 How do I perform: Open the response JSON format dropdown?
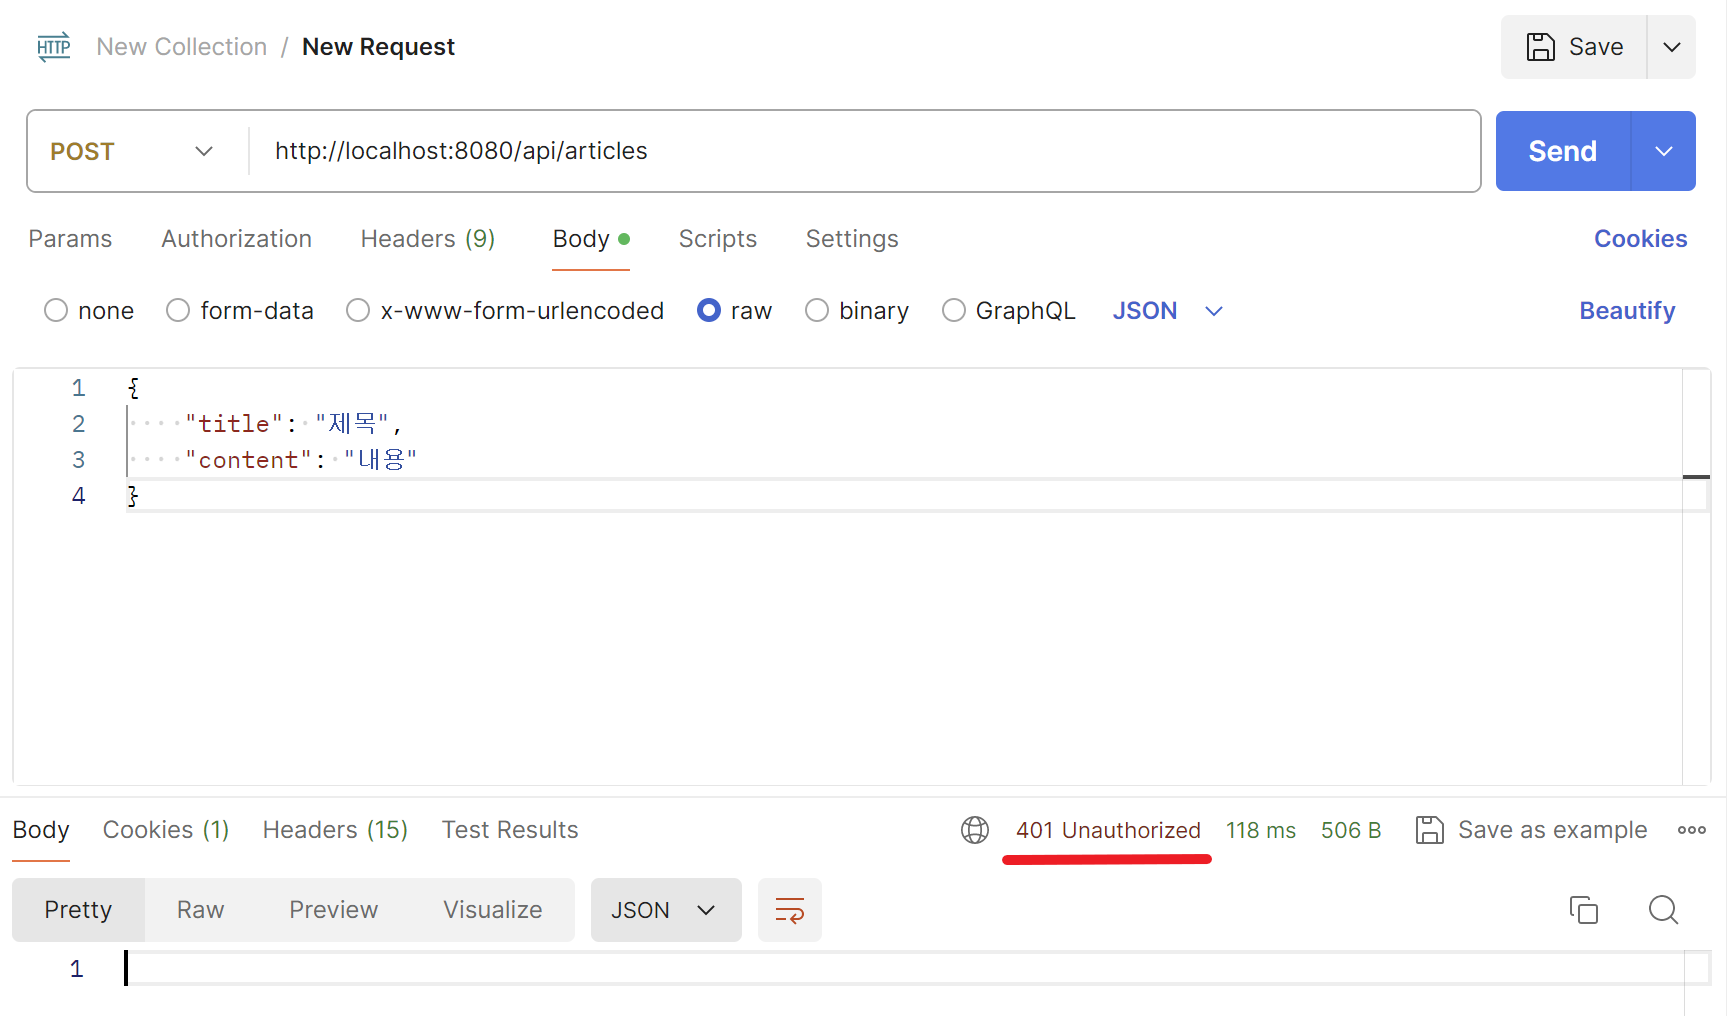coord(666,910)
